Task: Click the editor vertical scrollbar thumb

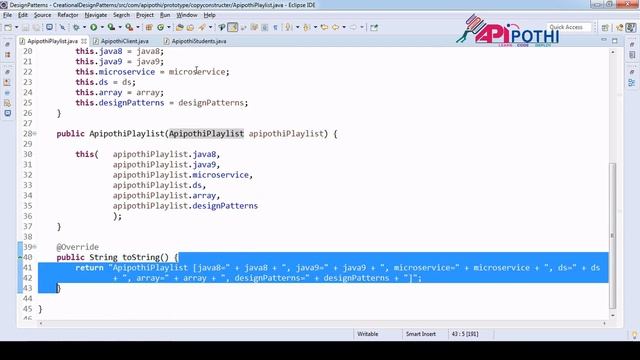Action: 612,235
